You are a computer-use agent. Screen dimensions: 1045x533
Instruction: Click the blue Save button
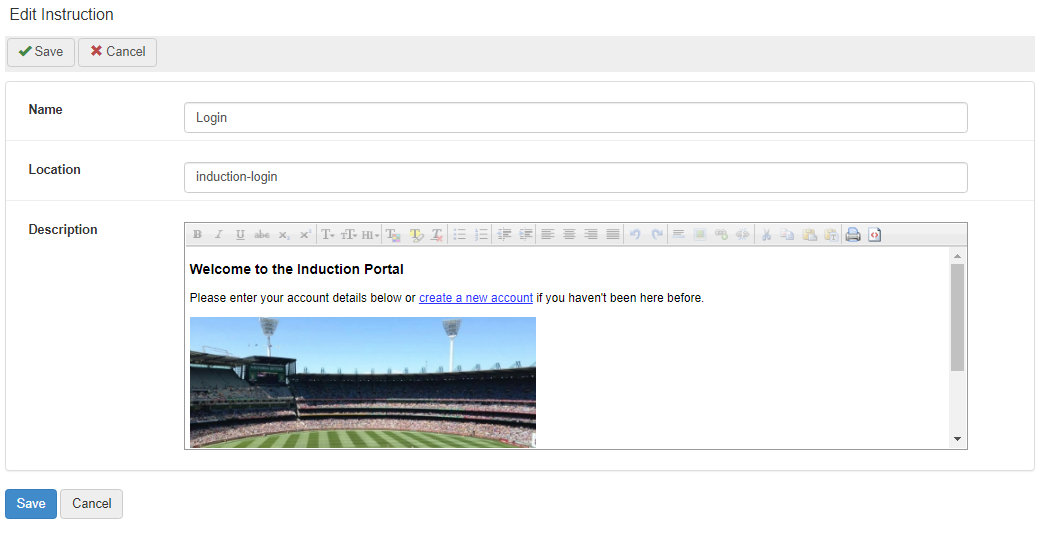point(31,504)
